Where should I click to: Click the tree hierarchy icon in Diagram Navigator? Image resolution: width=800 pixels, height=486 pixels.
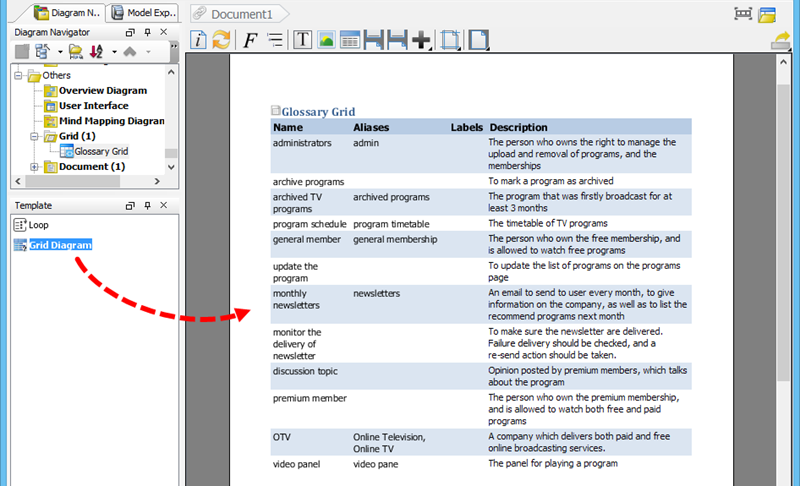point(42,52)
